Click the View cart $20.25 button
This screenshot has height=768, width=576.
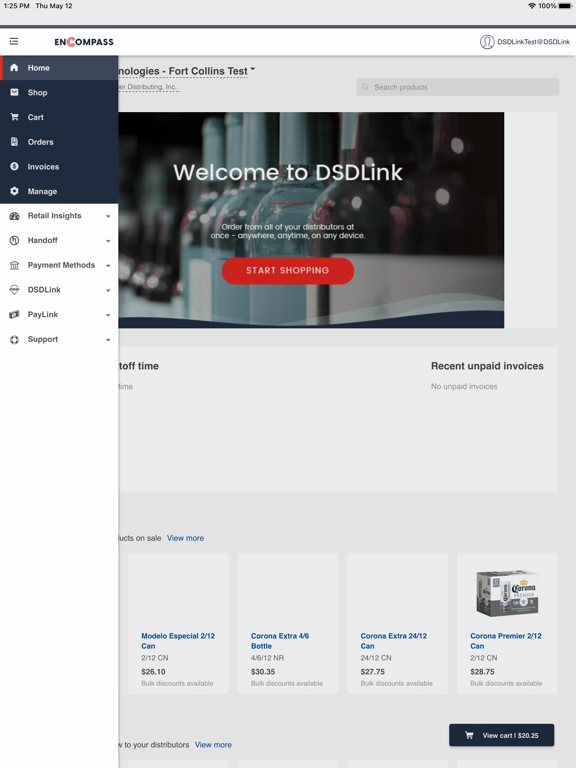click(502, 735)
